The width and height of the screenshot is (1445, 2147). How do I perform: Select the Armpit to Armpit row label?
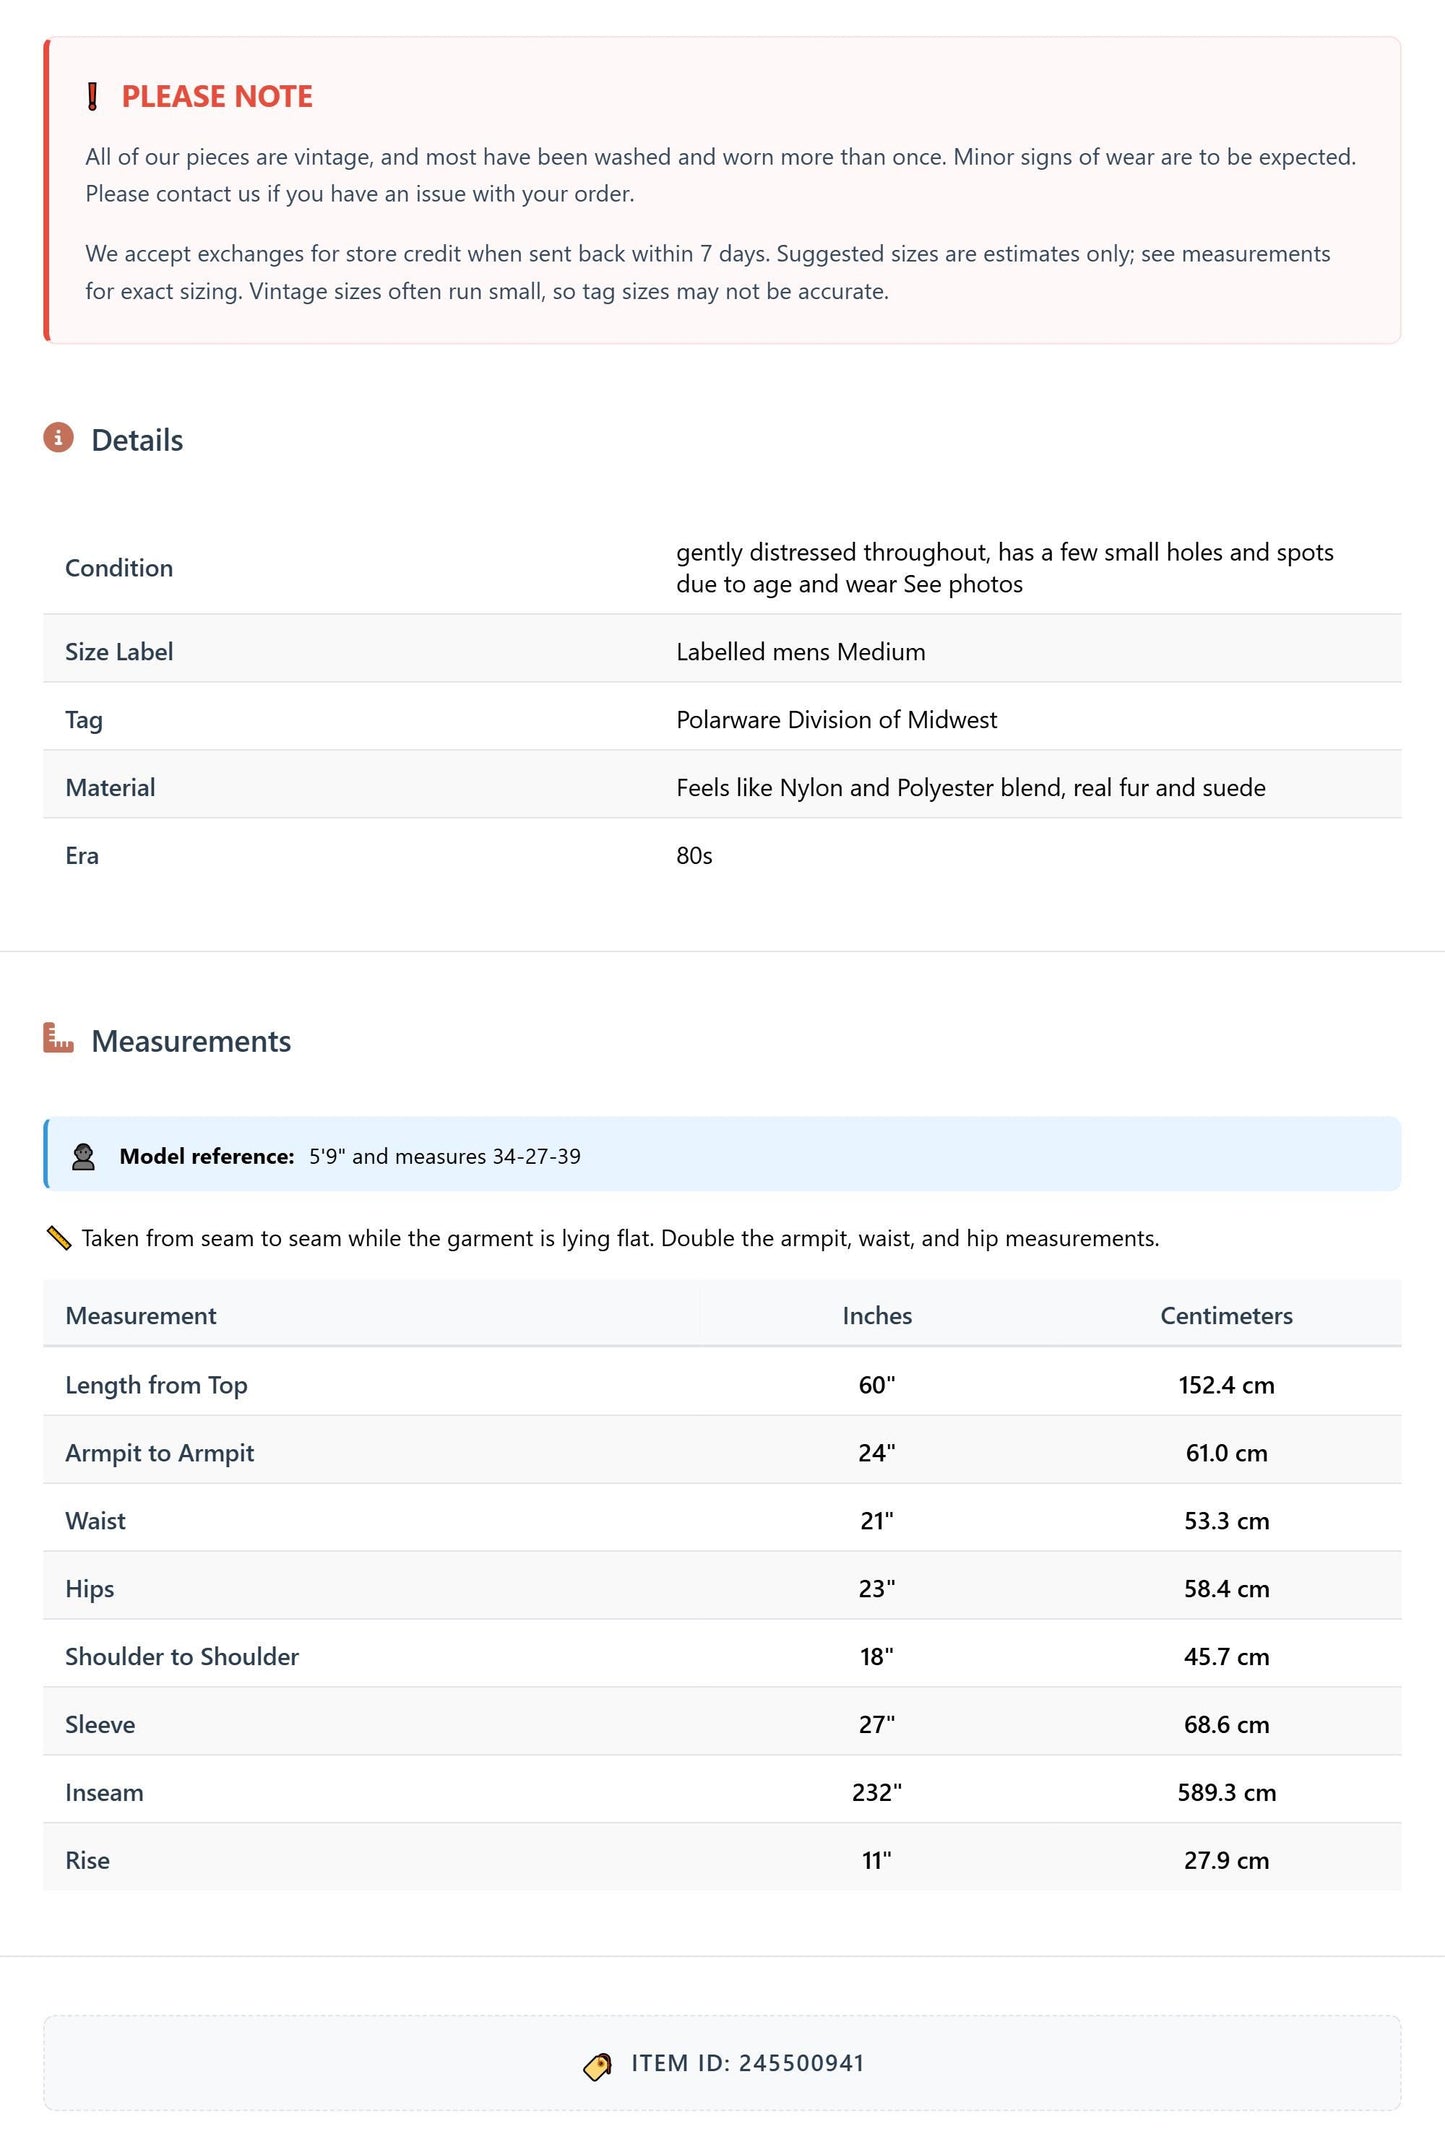coord(160,1453)
